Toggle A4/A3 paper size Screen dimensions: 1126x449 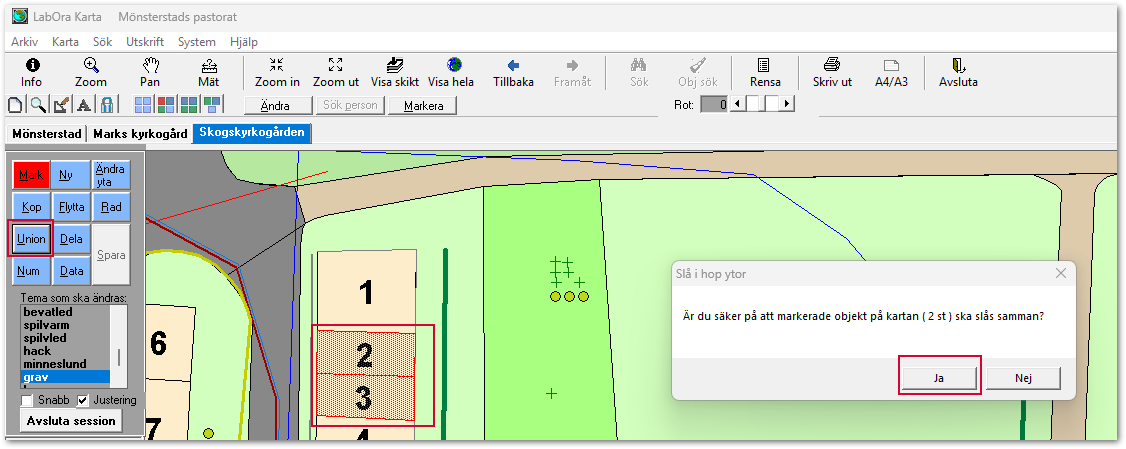(891, 73)
